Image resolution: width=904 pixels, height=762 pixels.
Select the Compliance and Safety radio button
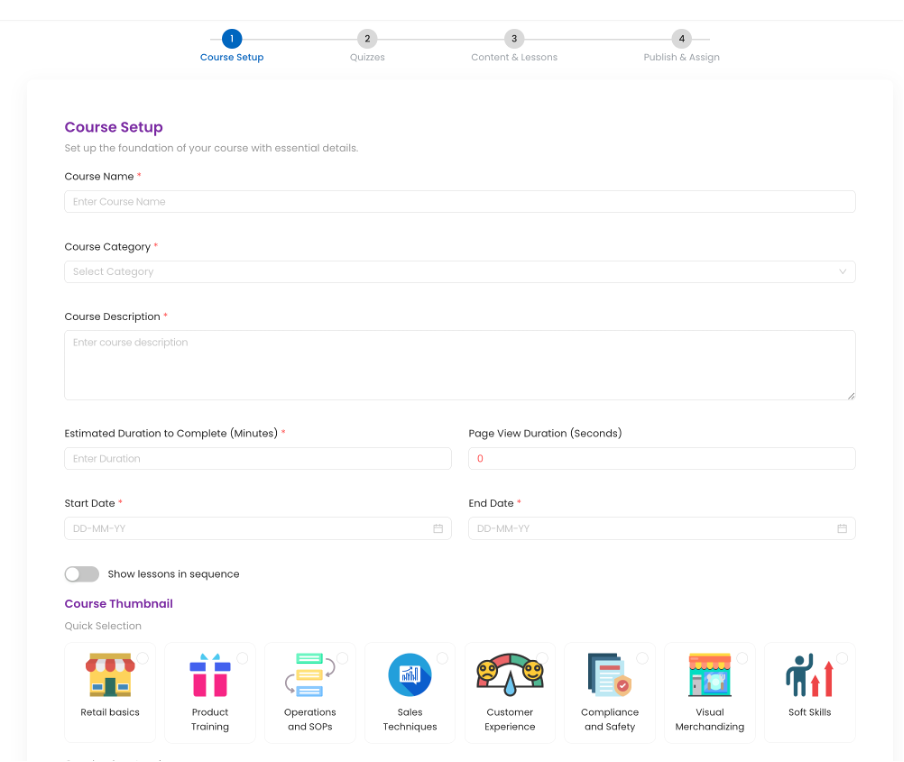pyautogui.click(x=642, y=658)
